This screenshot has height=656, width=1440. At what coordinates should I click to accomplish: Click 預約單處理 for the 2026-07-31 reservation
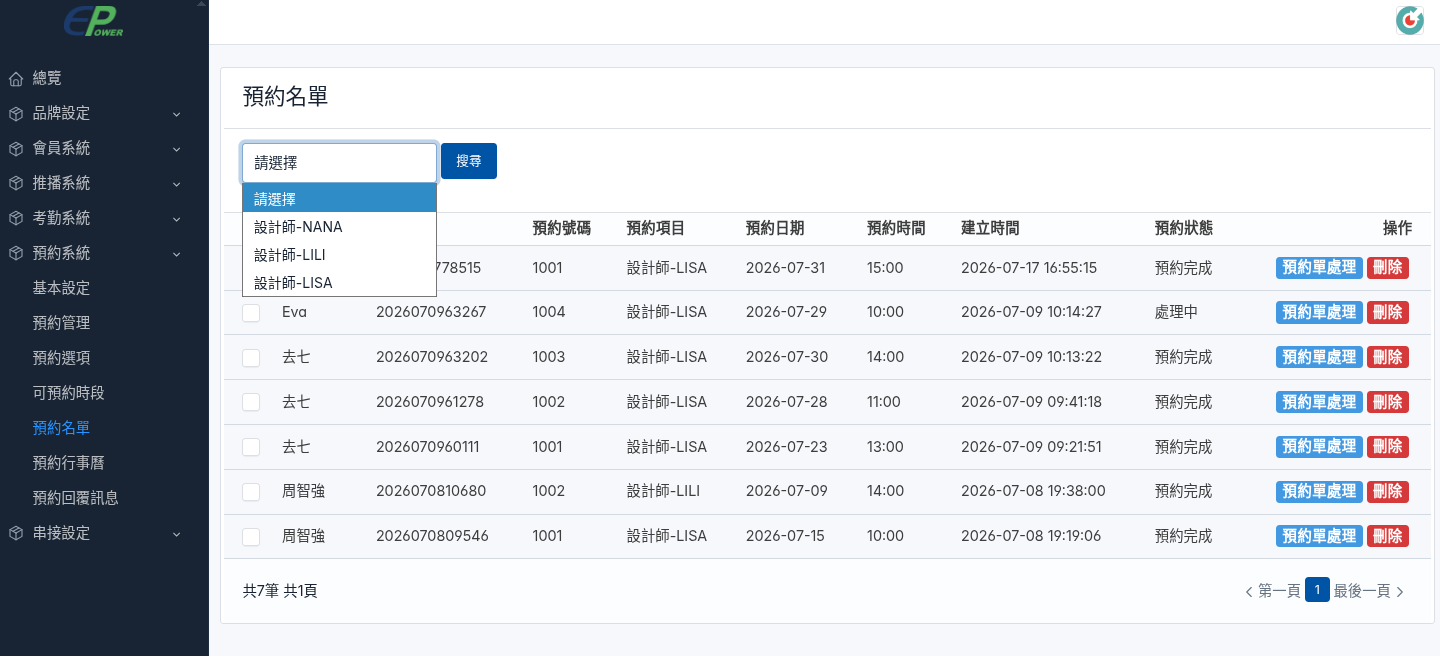pyautogui.click(x=1319, y=268)
